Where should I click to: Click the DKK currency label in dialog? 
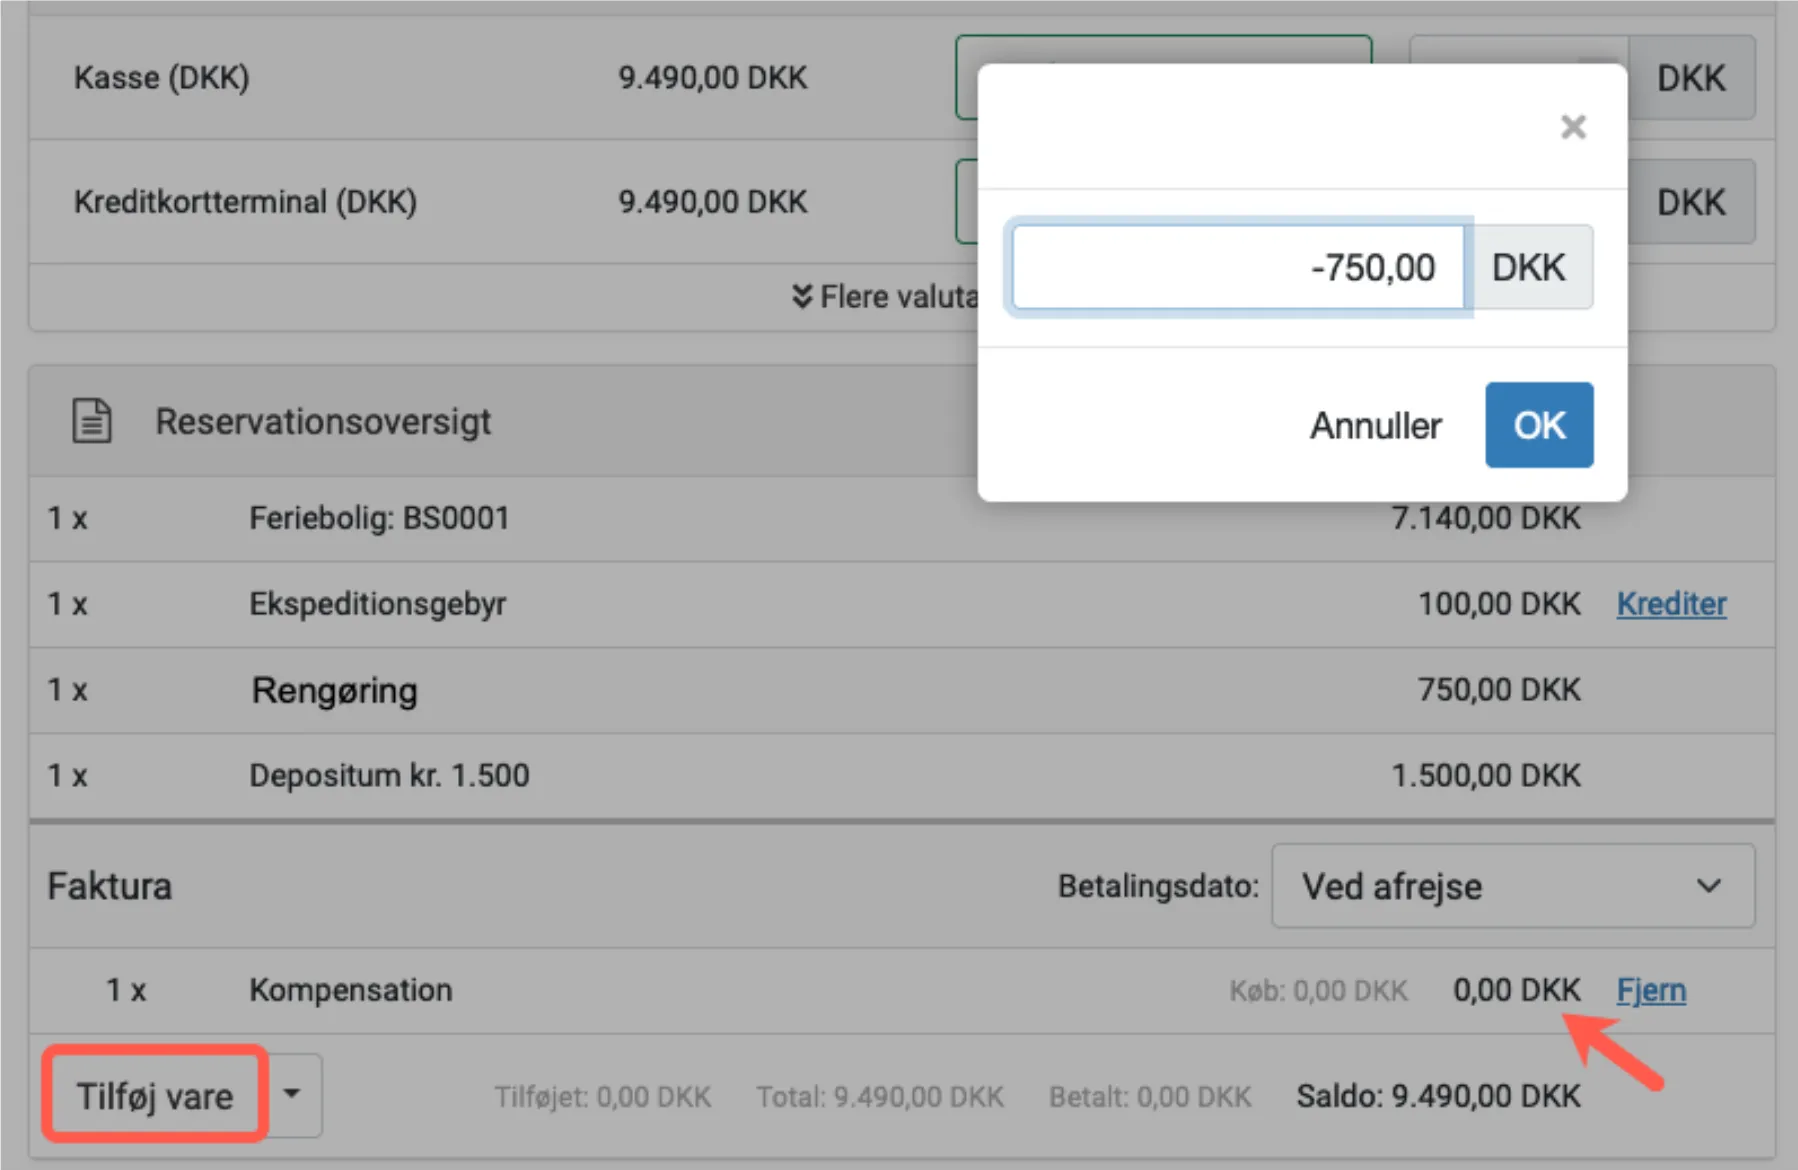[1528, 268]
